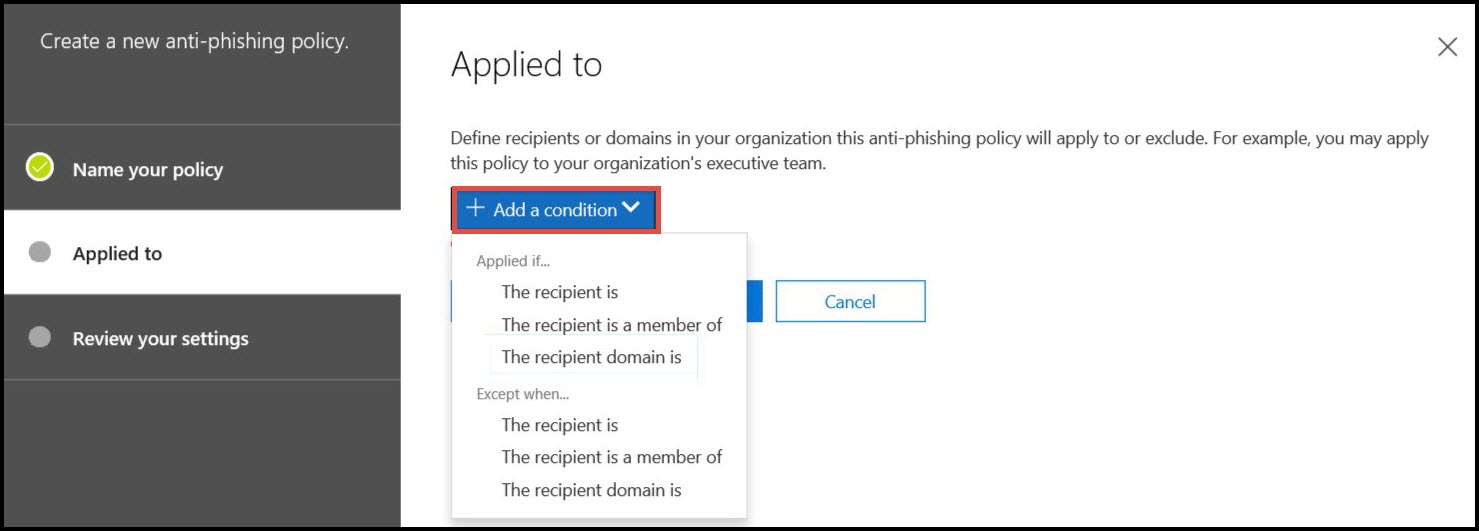Click the 'Except when...' group header

point(522,394)
